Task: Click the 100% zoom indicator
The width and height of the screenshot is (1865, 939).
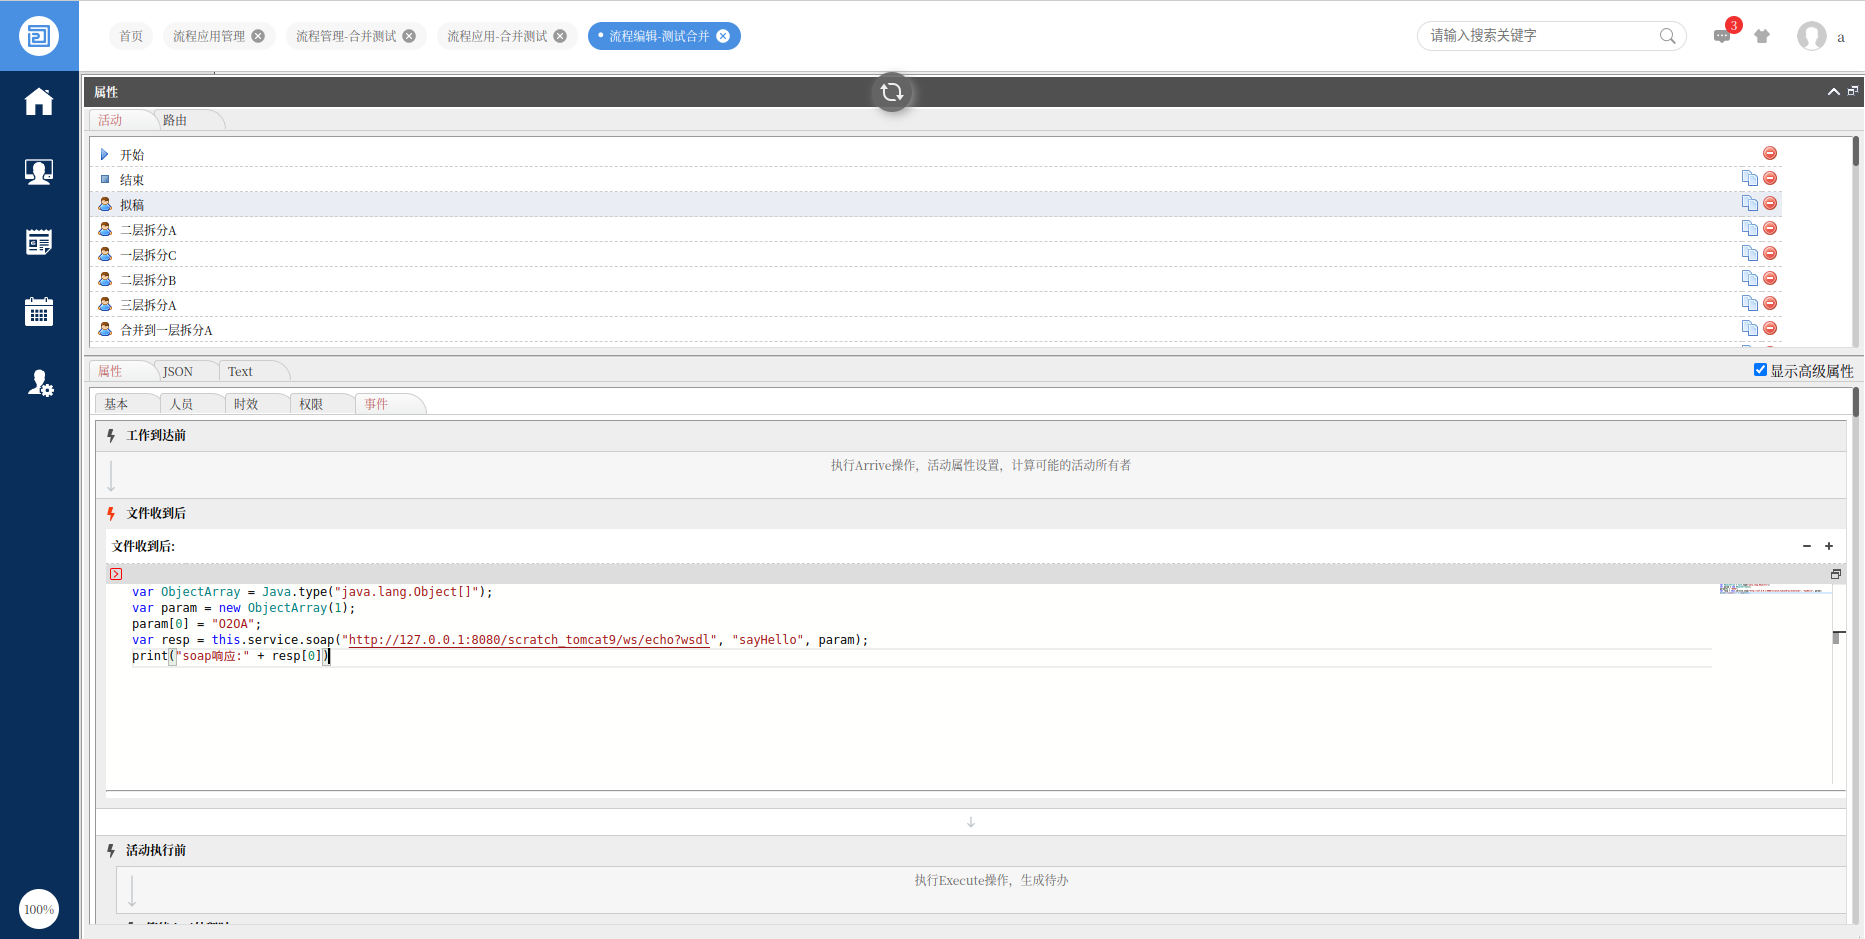Action: pyautogui.click(x=39, y=909)
